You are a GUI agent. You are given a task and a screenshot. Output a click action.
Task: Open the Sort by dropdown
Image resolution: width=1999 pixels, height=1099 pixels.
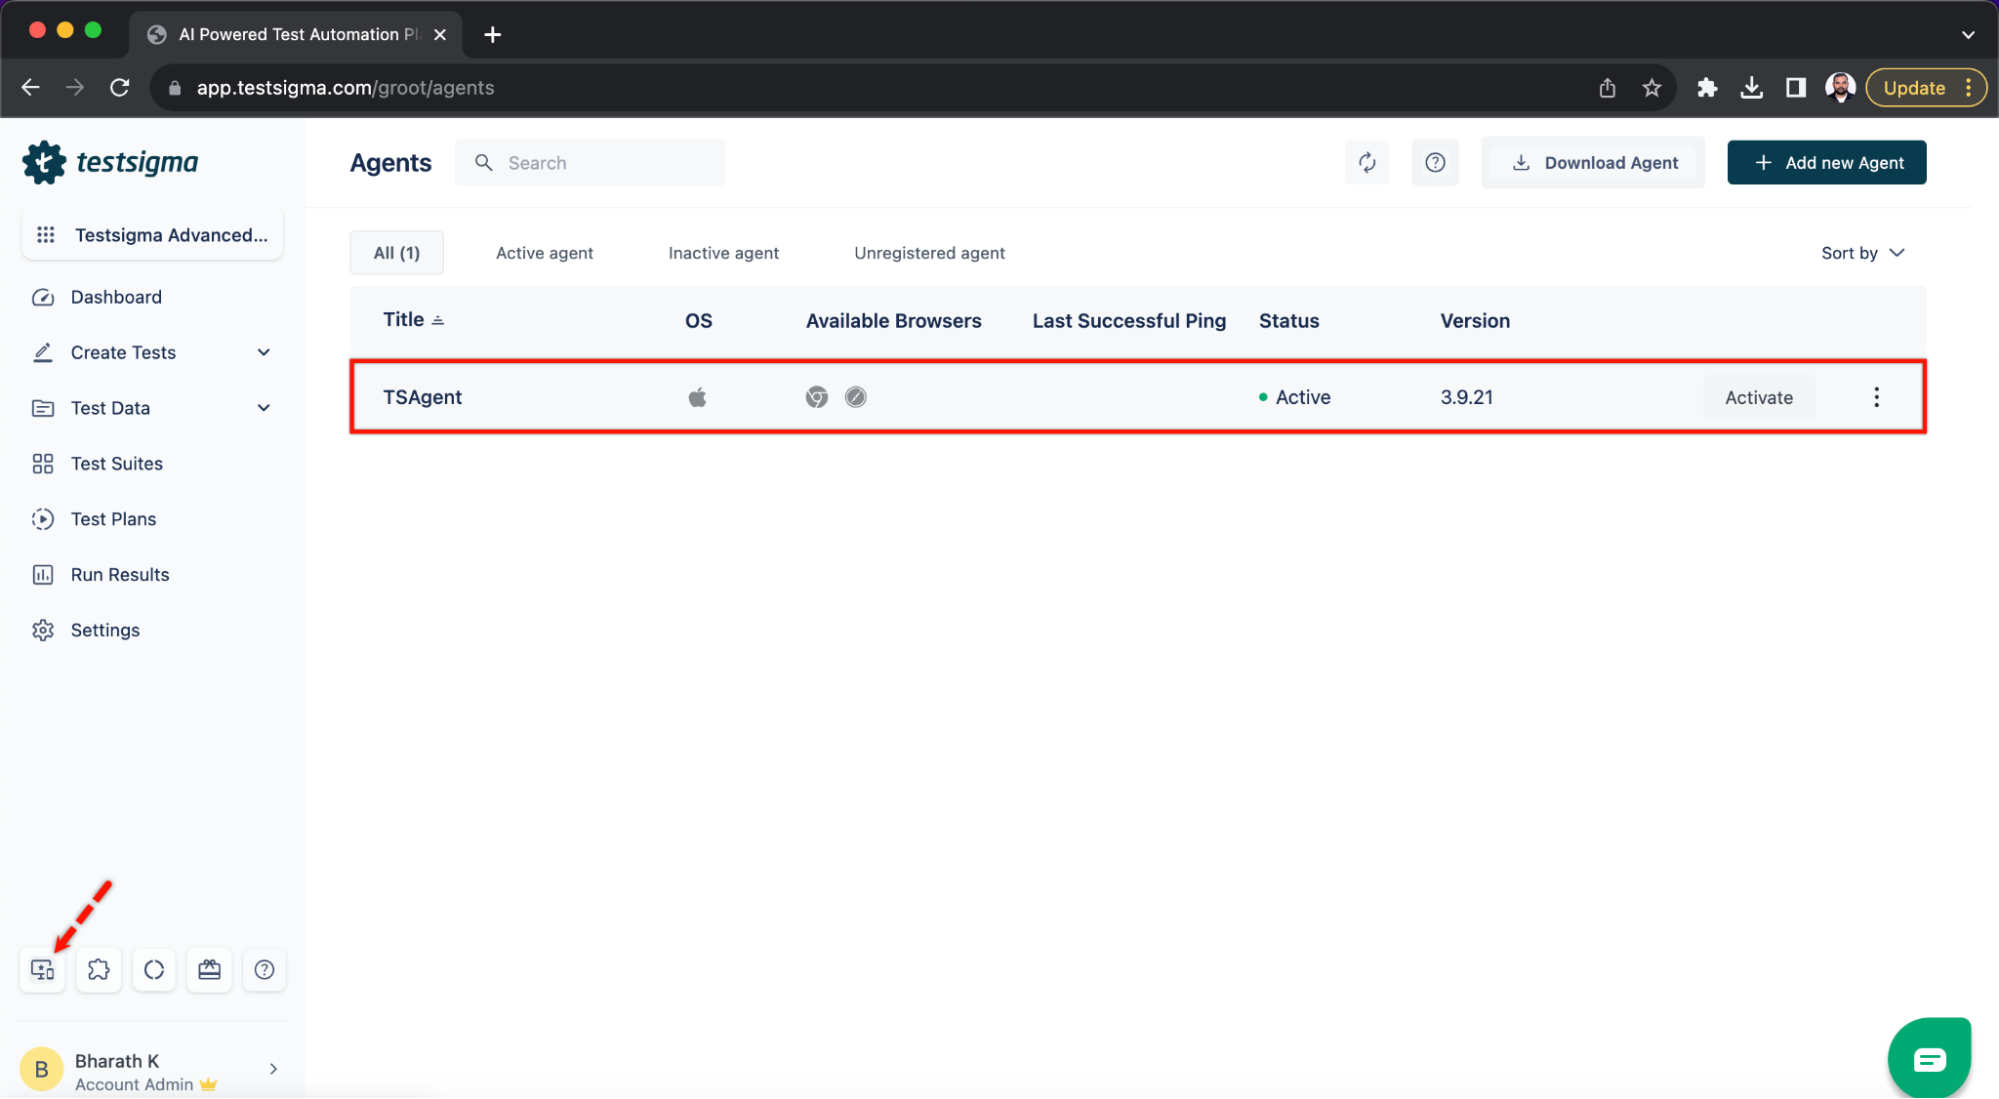(x=1862, y=253)
